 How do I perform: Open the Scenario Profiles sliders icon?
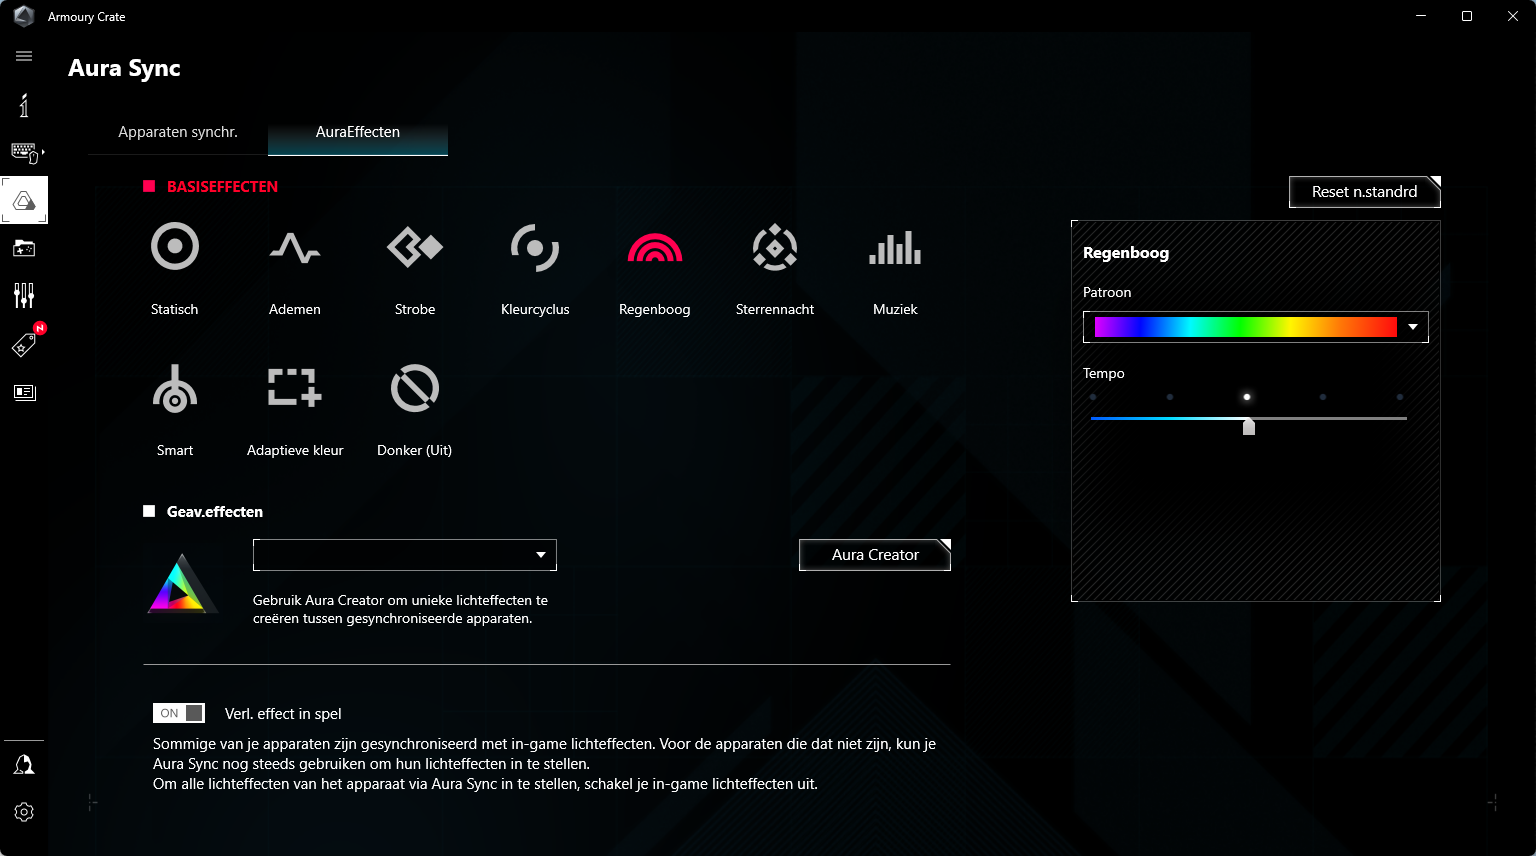tap(24, 295)
